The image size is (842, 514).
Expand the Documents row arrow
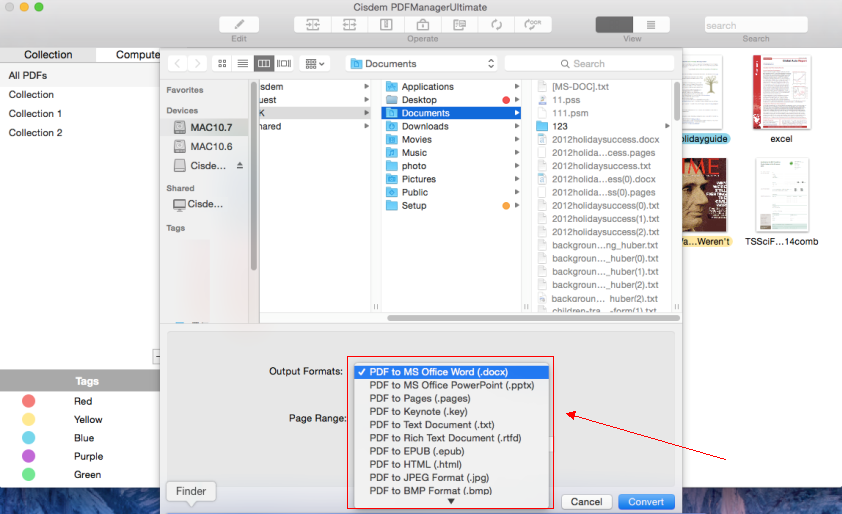click(517, 113)
